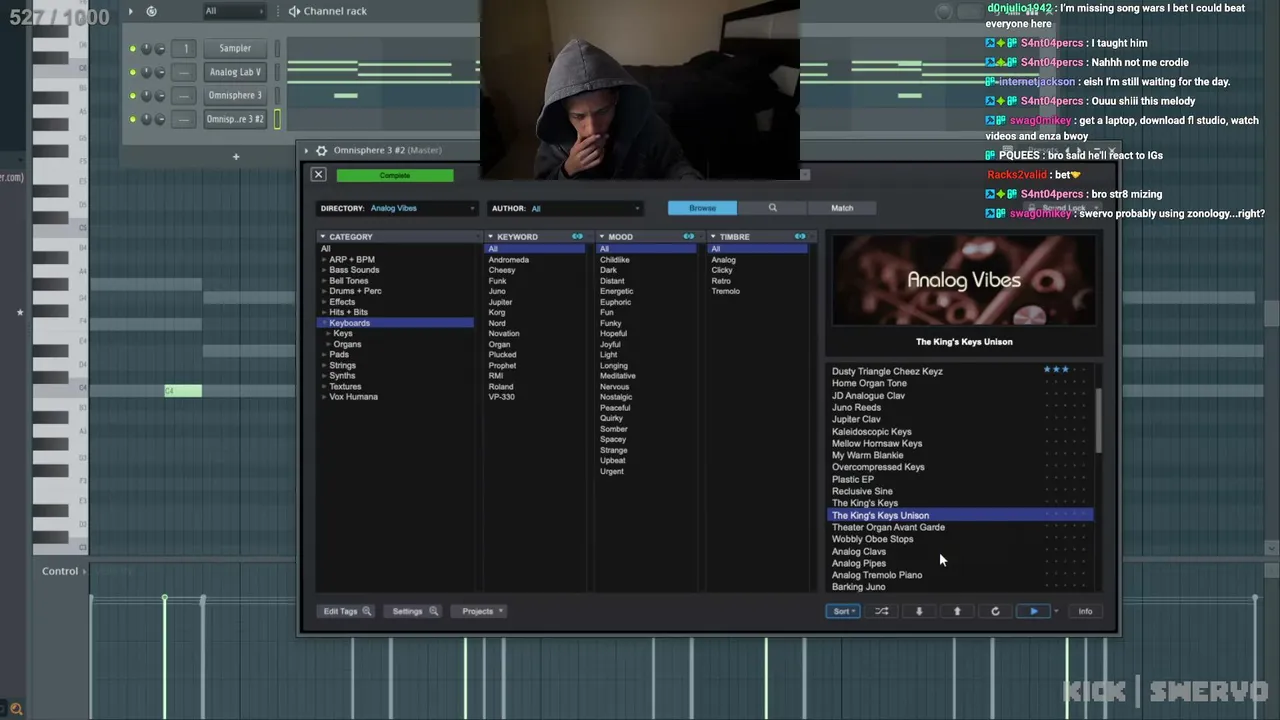Mute the Omnisphere 3 #2 channel

132,120
